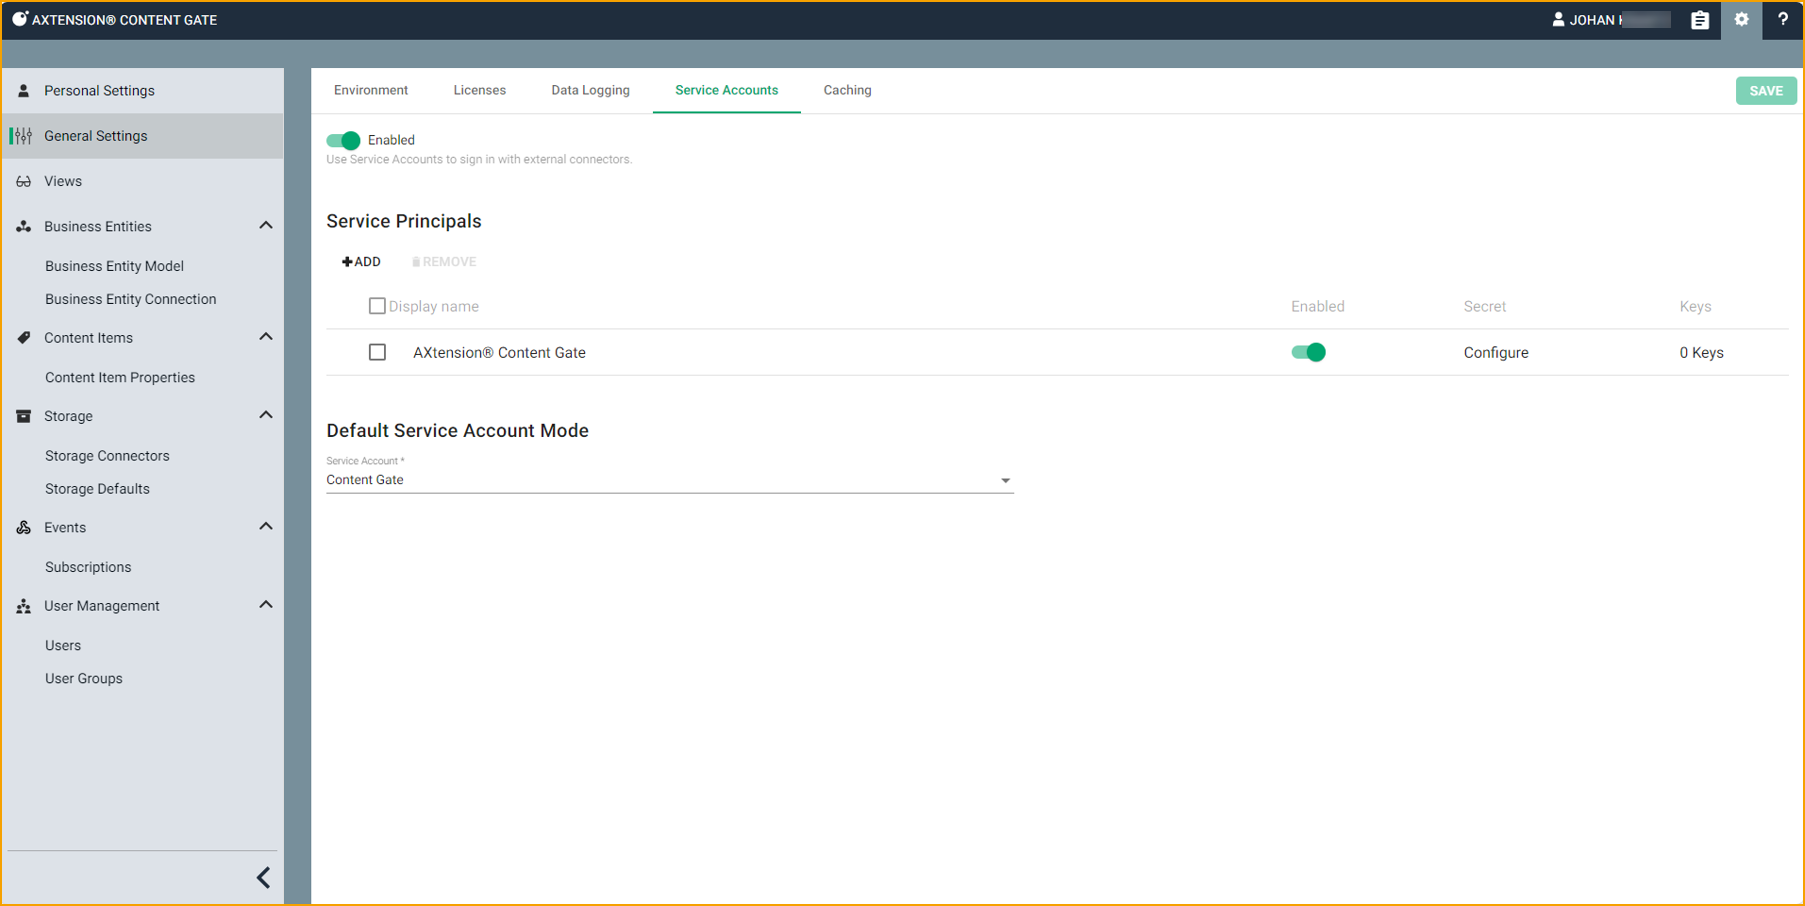Switch to the Licenses tab
Image resolution: width=1805 pixels, height=906 pixels.
tap(480, 90)
